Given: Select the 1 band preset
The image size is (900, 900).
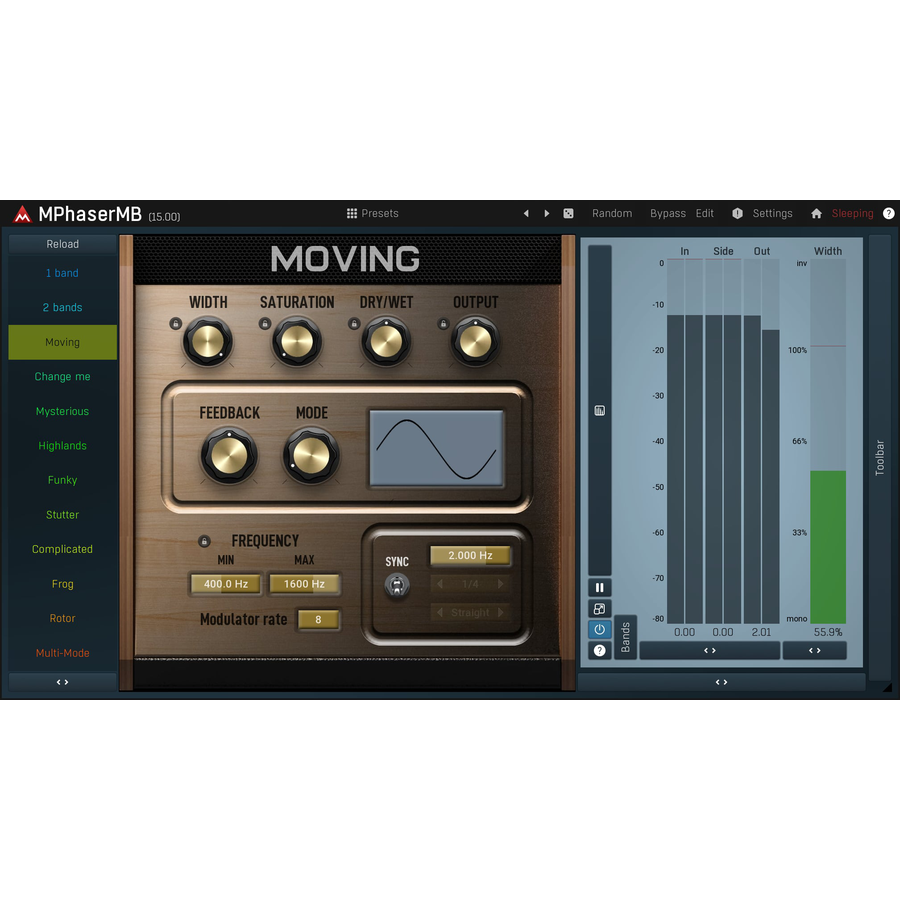Looking at the screenshot, I should 63,273.
